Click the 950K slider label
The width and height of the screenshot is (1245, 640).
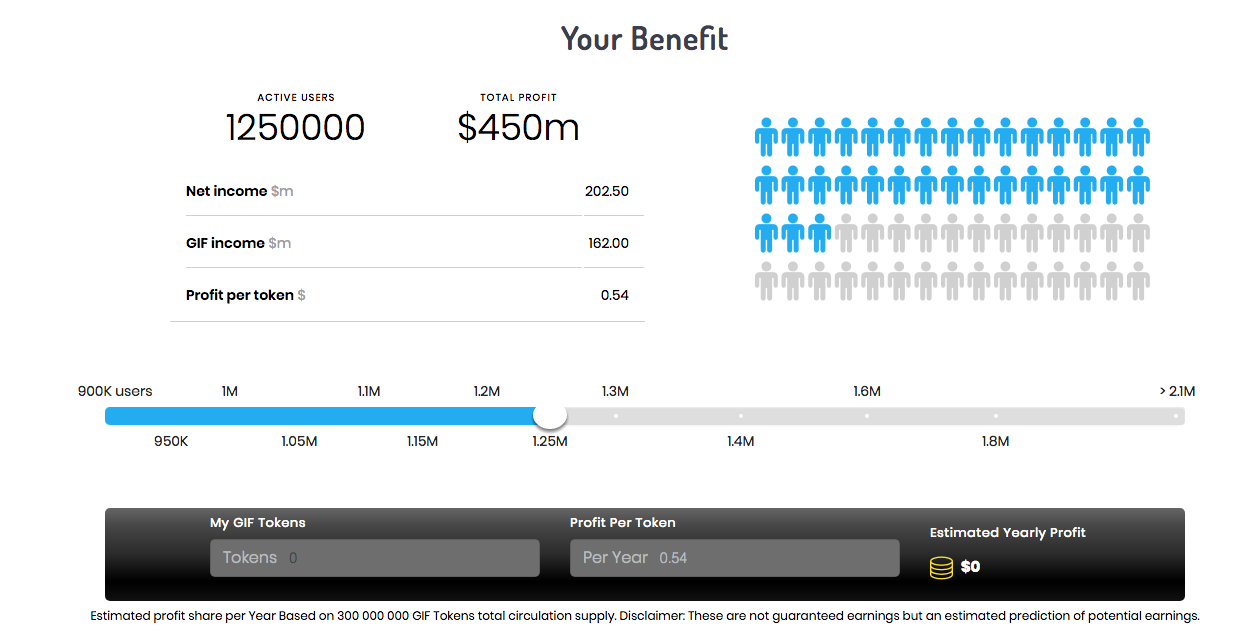(171, 441)
